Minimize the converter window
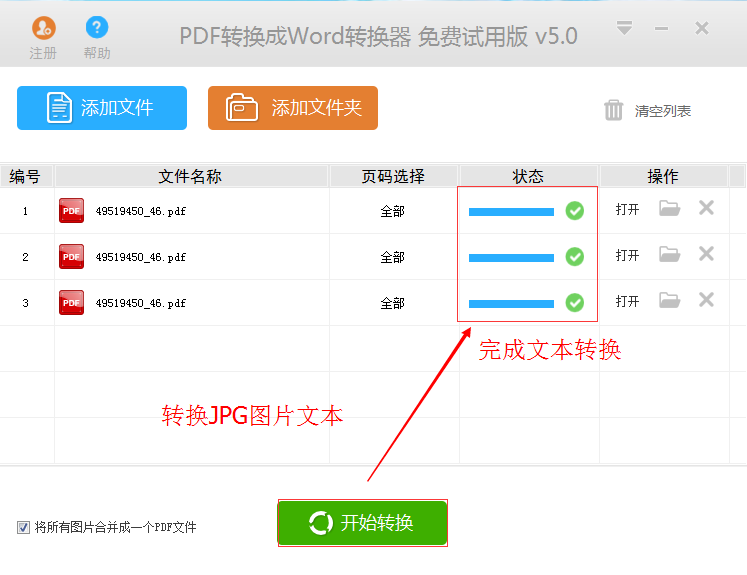This screenshot has width=747, height=575. tap(661, 29)
